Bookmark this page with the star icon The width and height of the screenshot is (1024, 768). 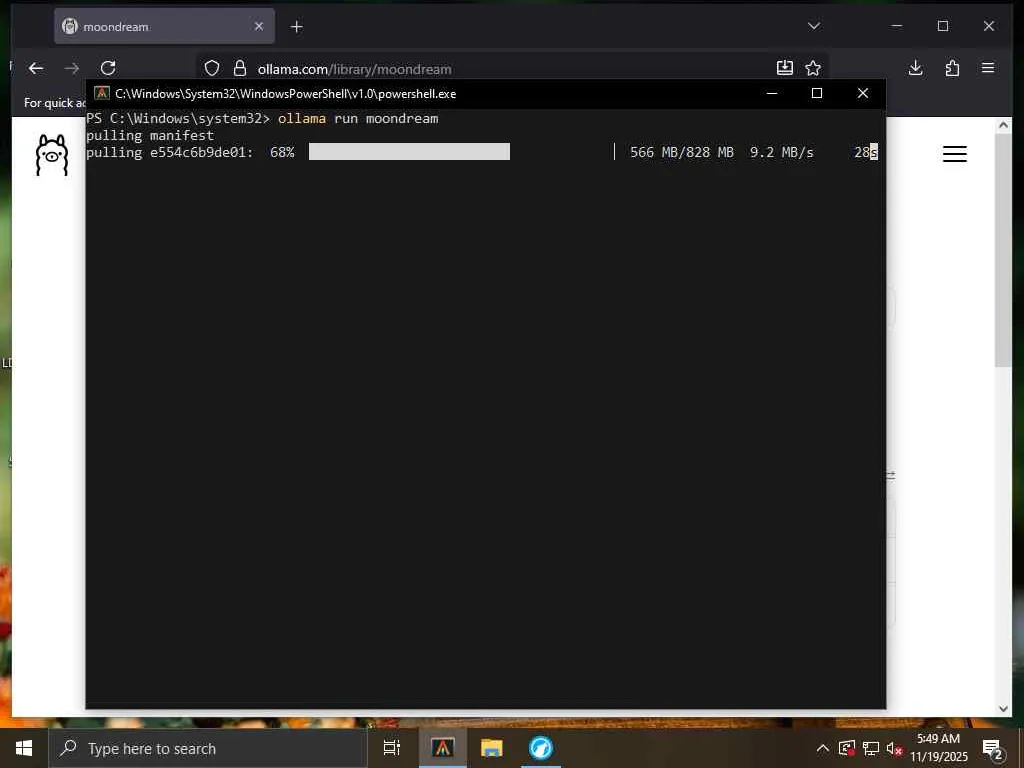[x=813, y=68]
